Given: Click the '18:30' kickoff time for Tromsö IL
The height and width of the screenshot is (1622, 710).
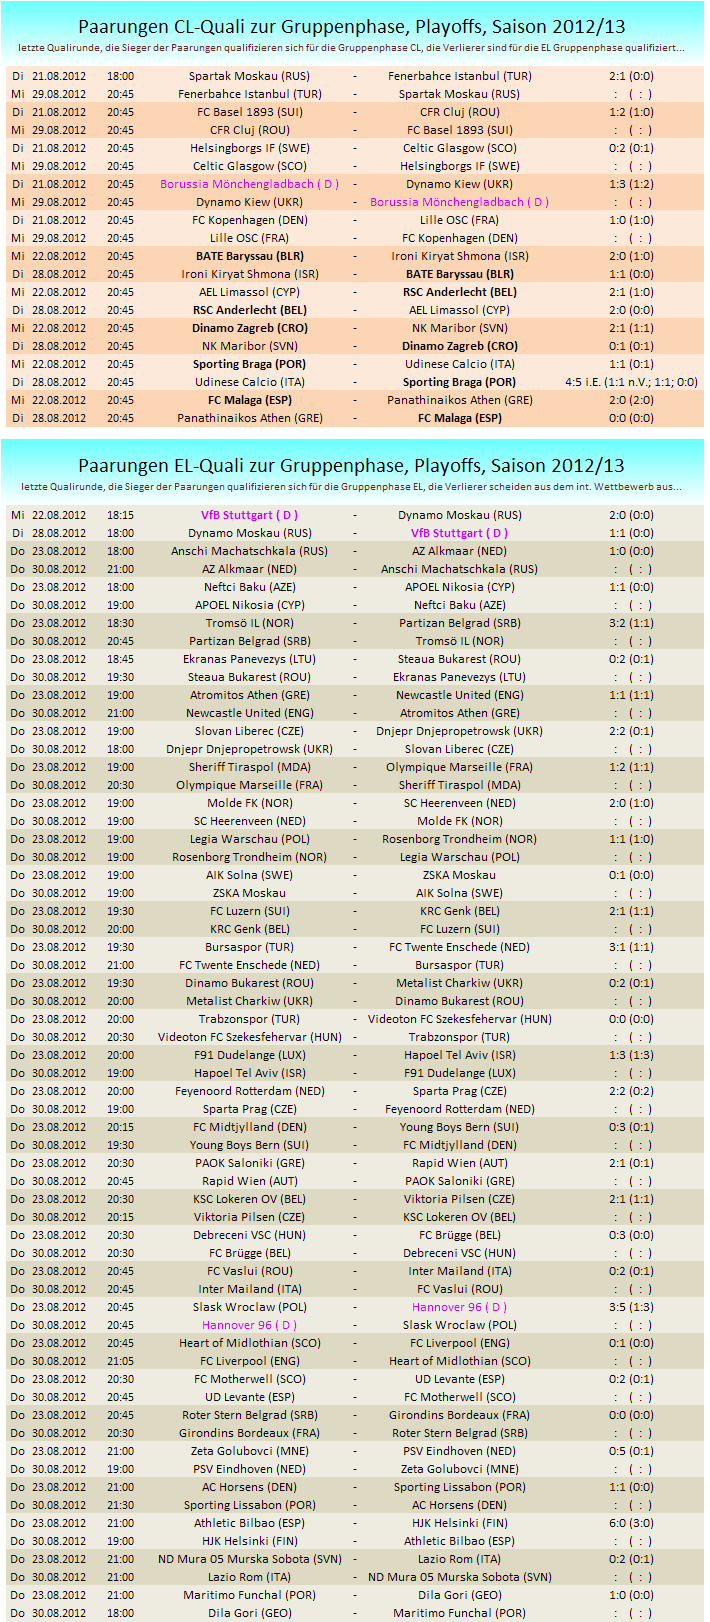Looking at the screenshot, I should [120, 623].
